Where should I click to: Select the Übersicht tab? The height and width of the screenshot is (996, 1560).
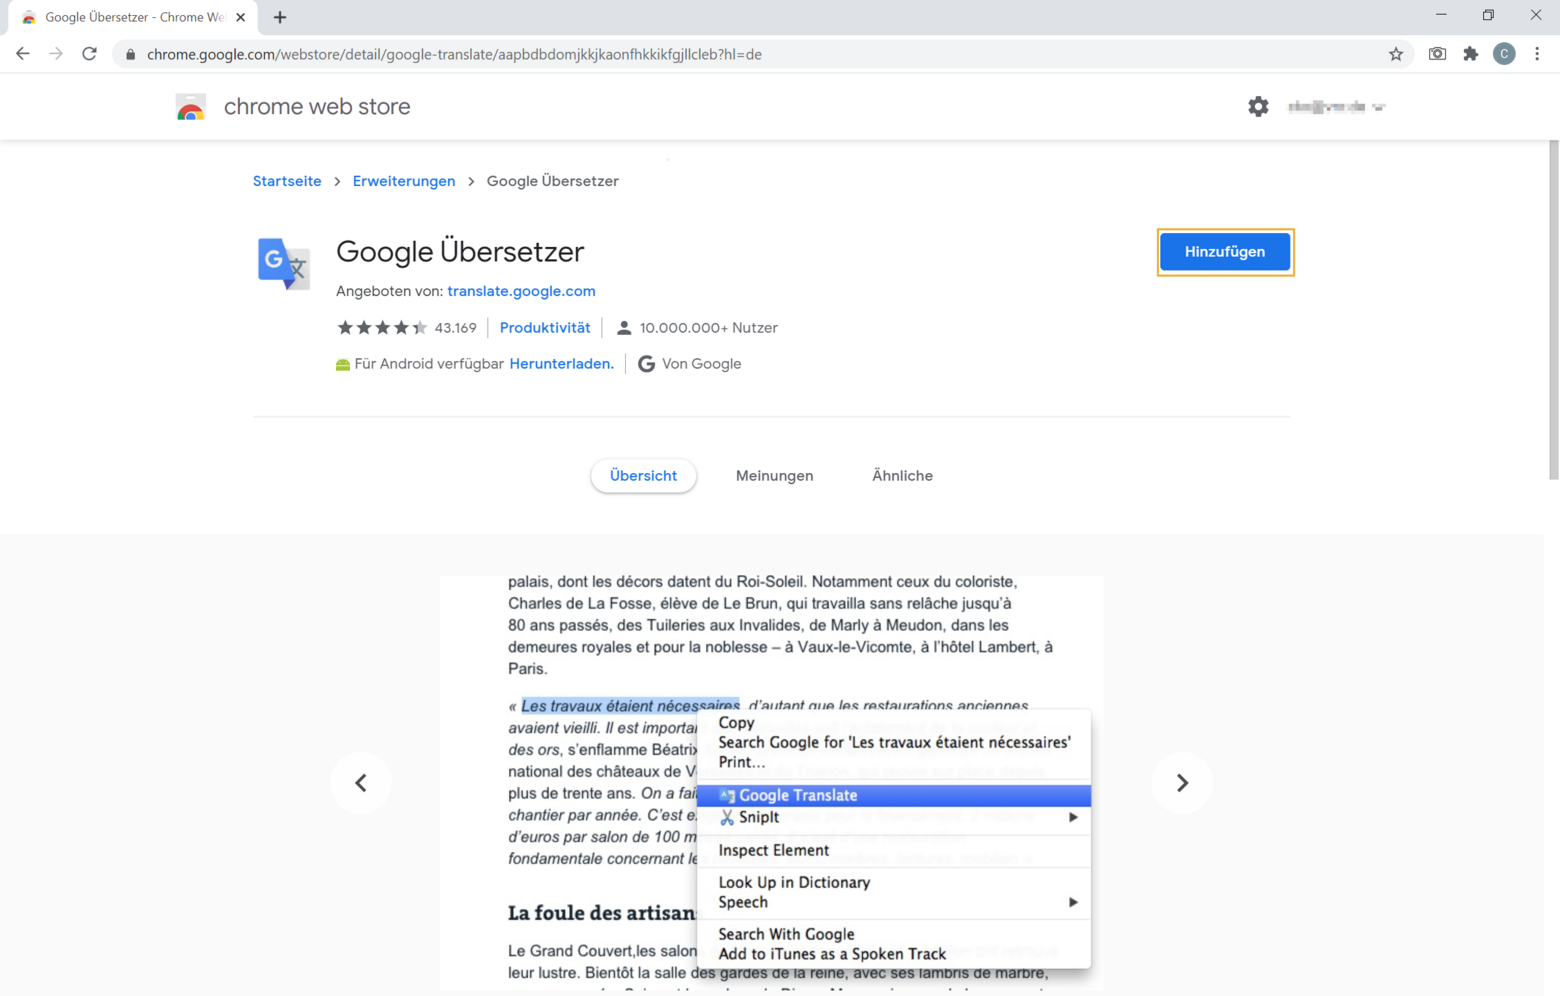click(x=643, y=476)
